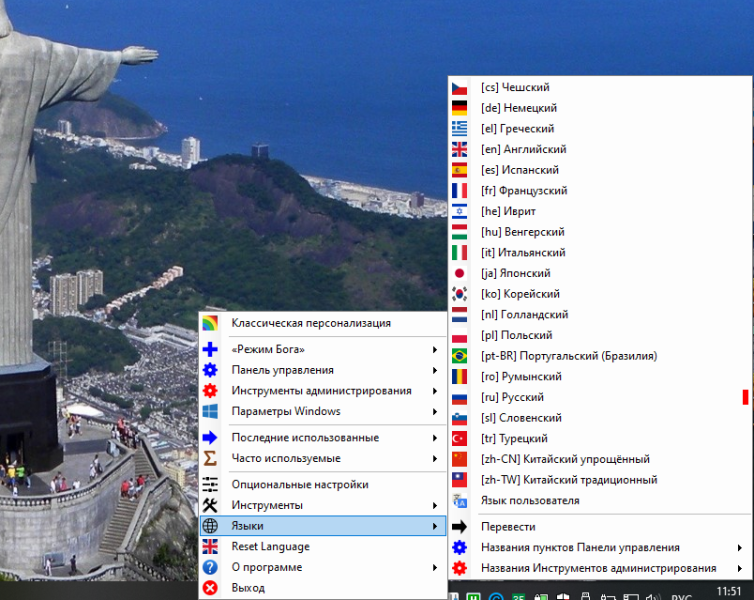
Task: Click the sliders Опциональные настройки icon
Action: click(x=210, y=485)
